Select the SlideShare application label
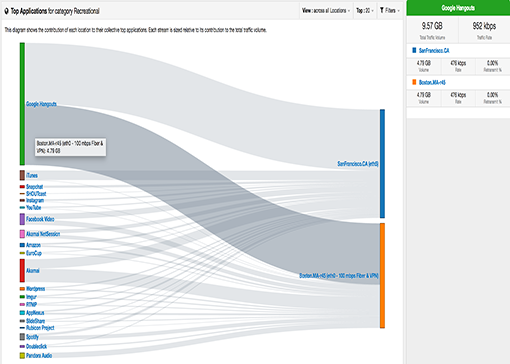510x364 pixels. click(35, 321)
